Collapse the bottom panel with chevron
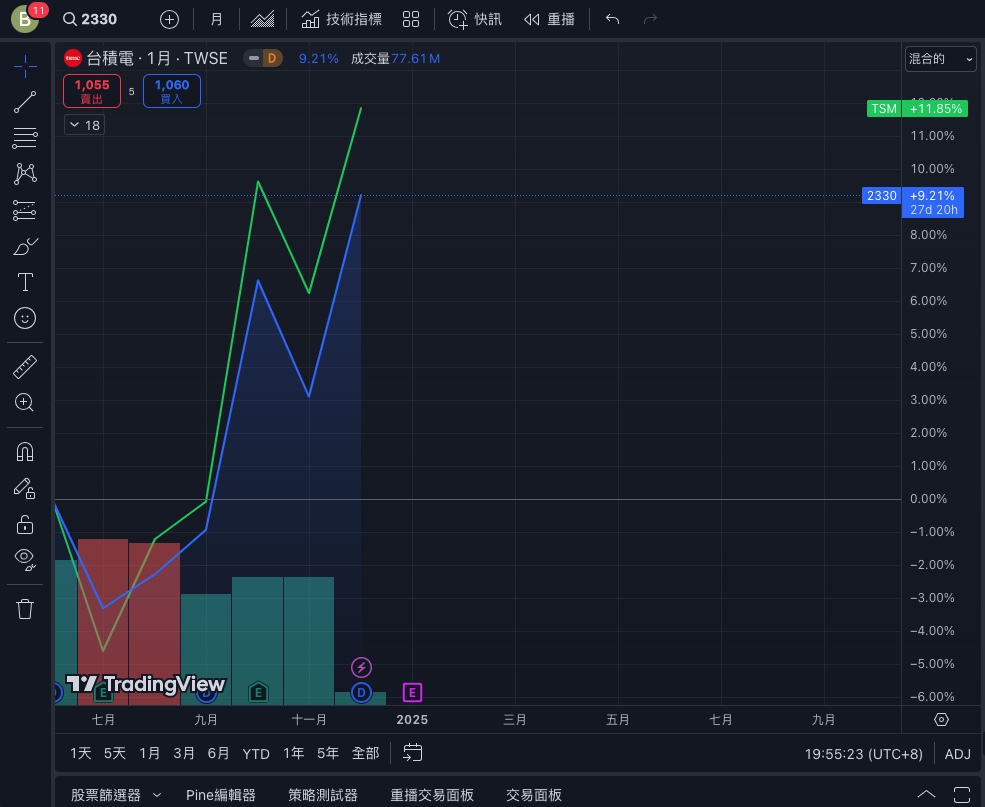This screenshot has width=985, height=807. click(x=927, y=795)
